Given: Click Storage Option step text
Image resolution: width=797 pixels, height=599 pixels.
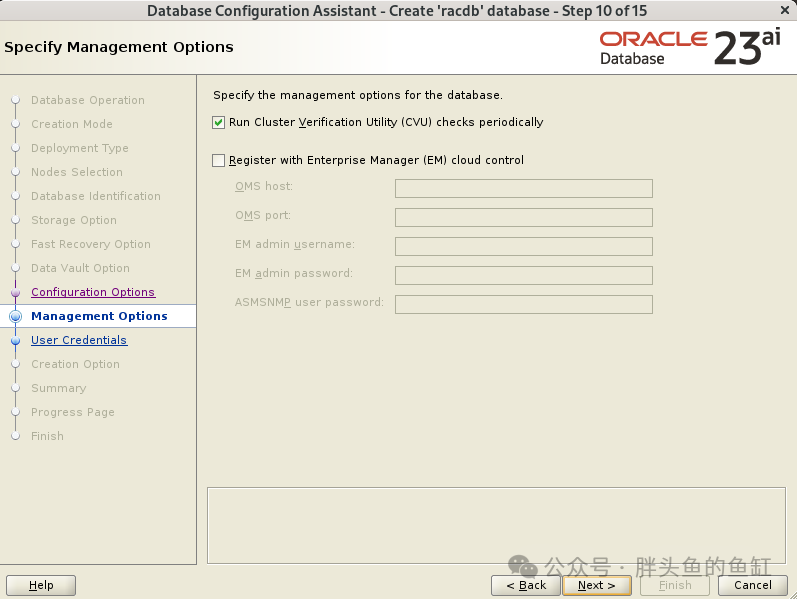Looking at the screenshot, I should [x=74, y=220].
